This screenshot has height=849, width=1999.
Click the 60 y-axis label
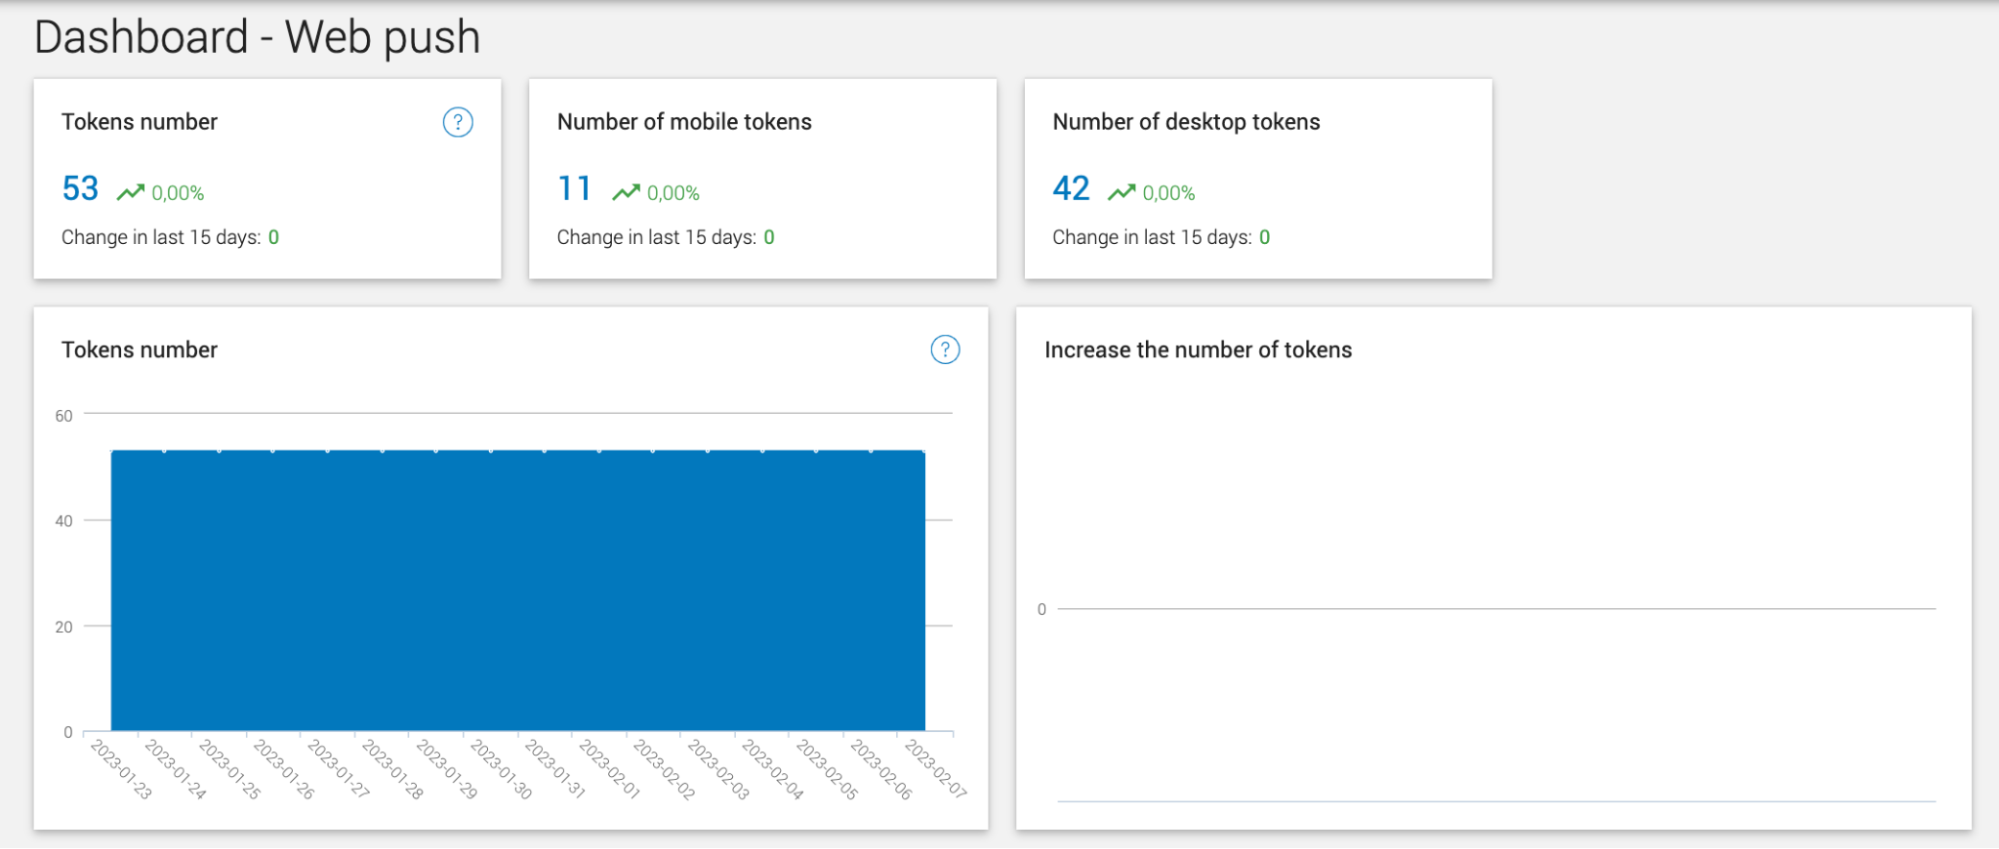tap(64, 416)
